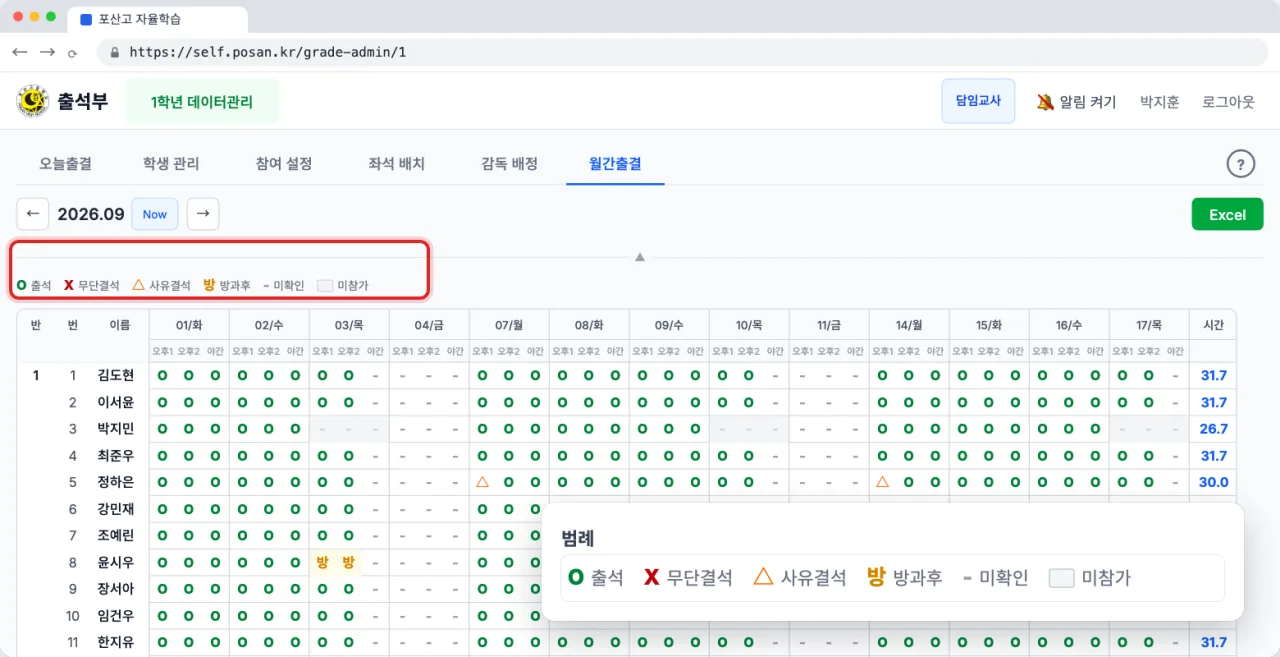Click the tab favicon of 포산고 자율학습
1280x657 pixels.
click(86, 19)
